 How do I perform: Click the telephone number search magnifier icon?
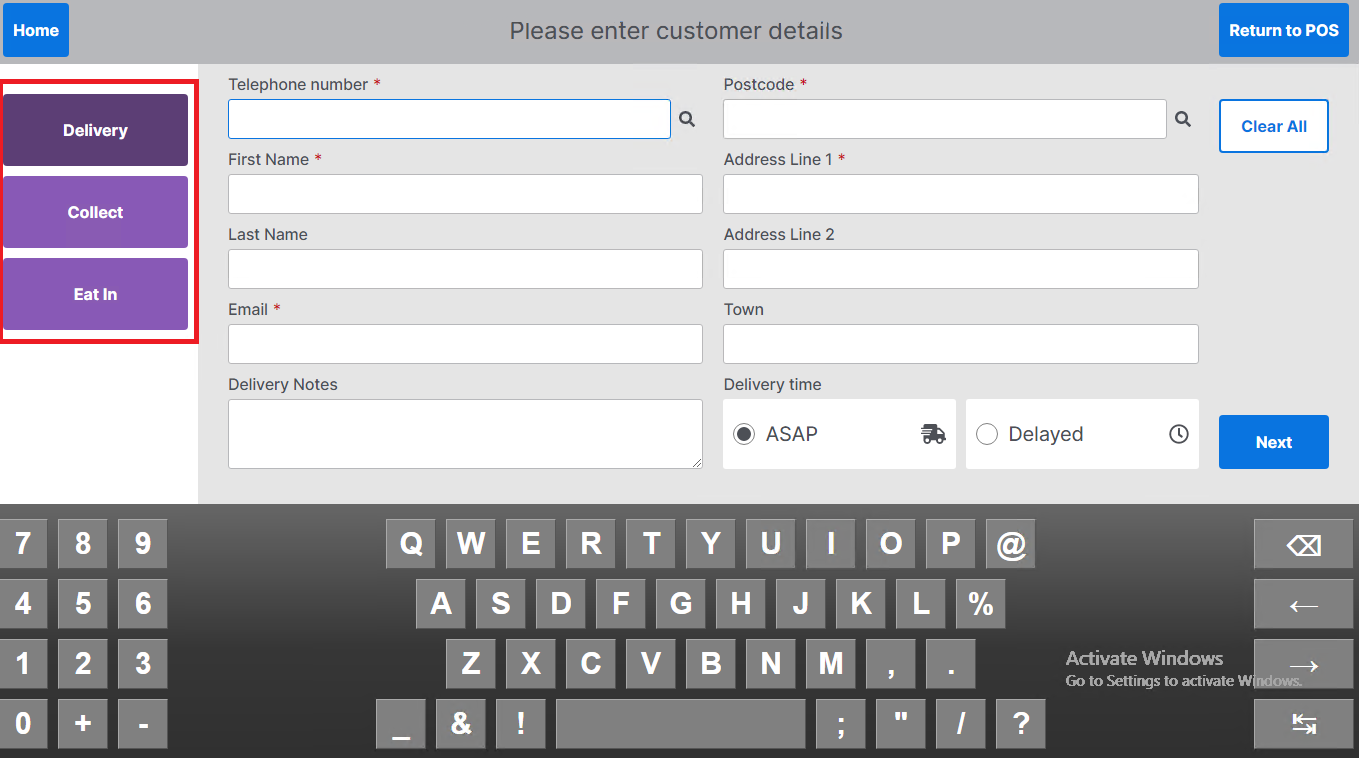click(687, 119)
